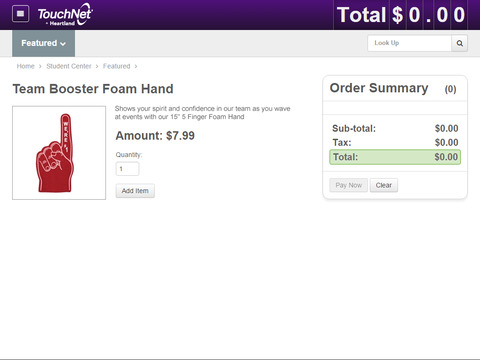Click the green Total row in summary
Viewport: 480px width, 360px height.
[395, 157]
